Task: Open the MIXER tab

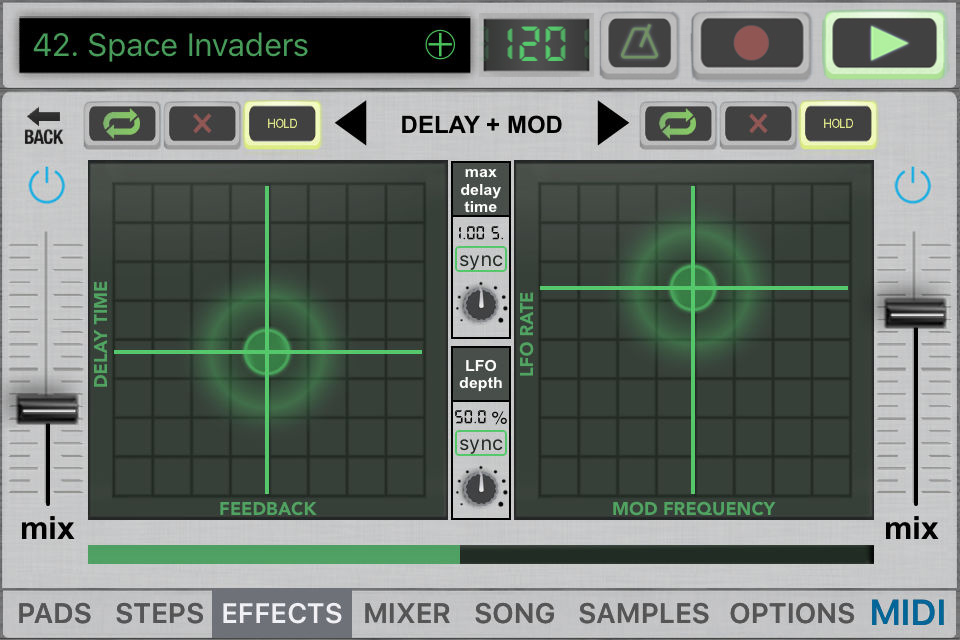Action: [x=407, y=613]
